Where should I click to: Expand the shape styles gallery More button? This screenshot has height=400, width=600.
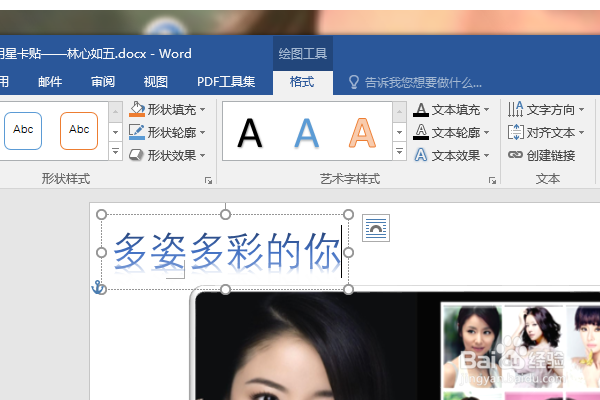(115, 151)
